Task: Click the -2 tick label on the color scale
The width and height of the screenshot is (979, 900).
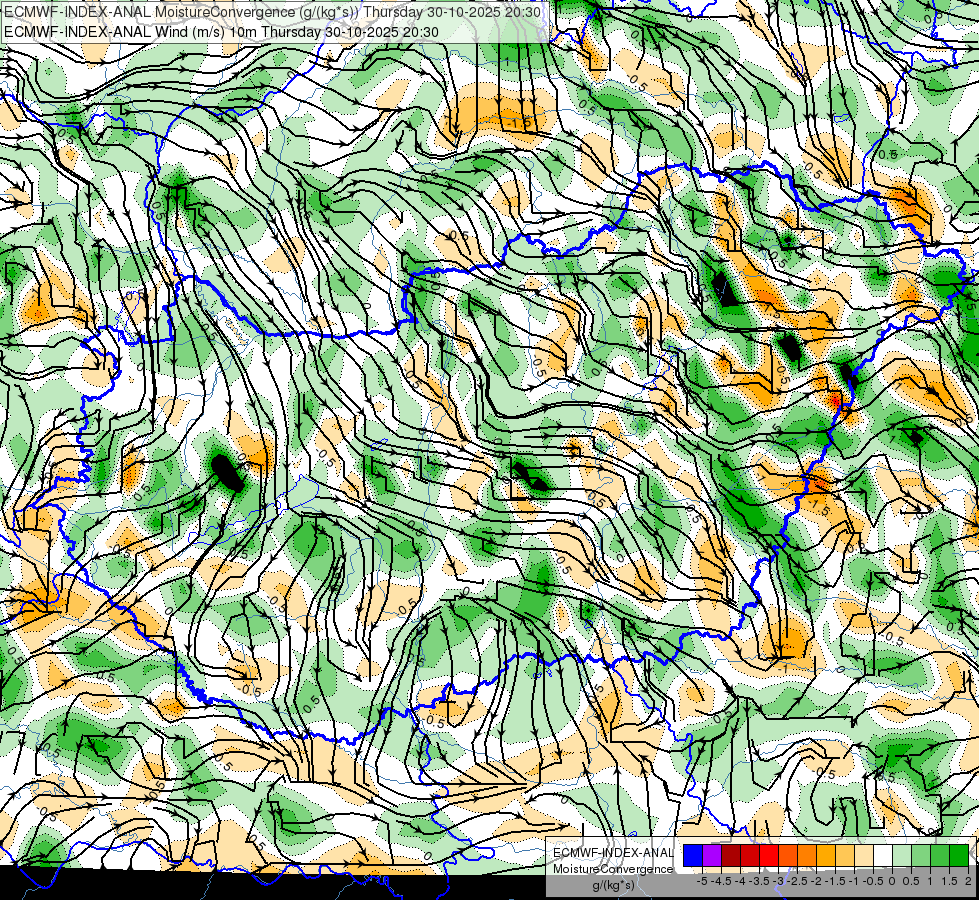Action: [816, 881]
